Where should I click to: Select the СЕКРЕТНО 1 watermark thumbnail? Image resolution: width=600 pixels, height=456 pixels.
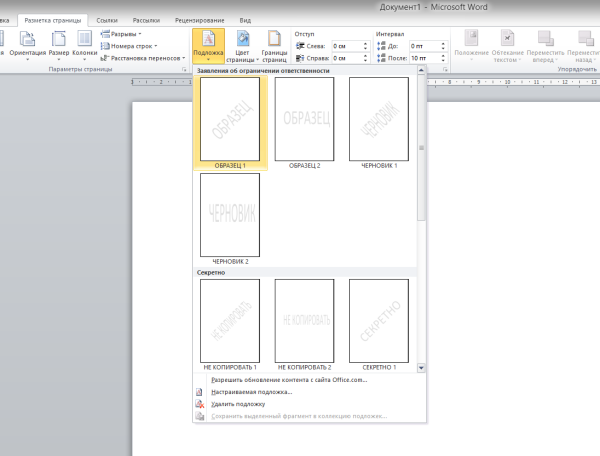click(379, 320)
